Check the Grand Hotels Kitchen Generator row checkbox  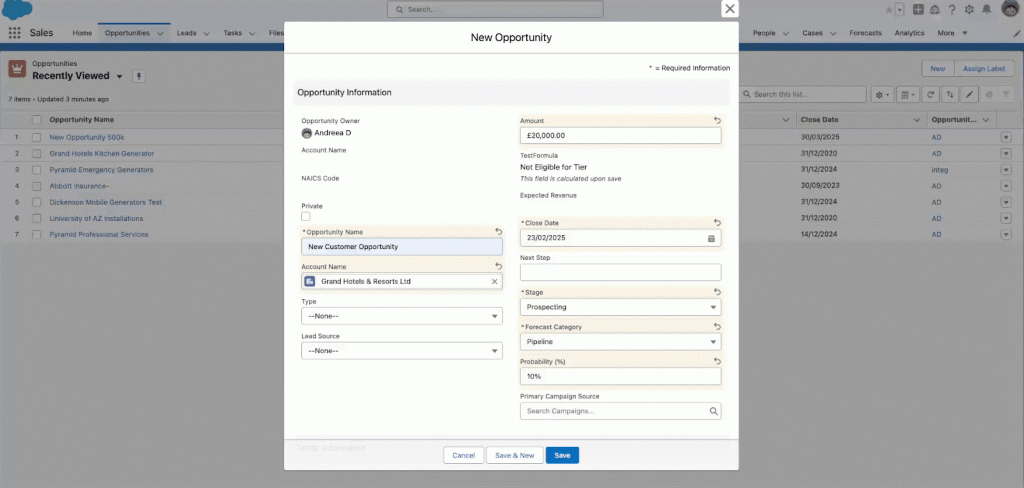coord(37,154)
